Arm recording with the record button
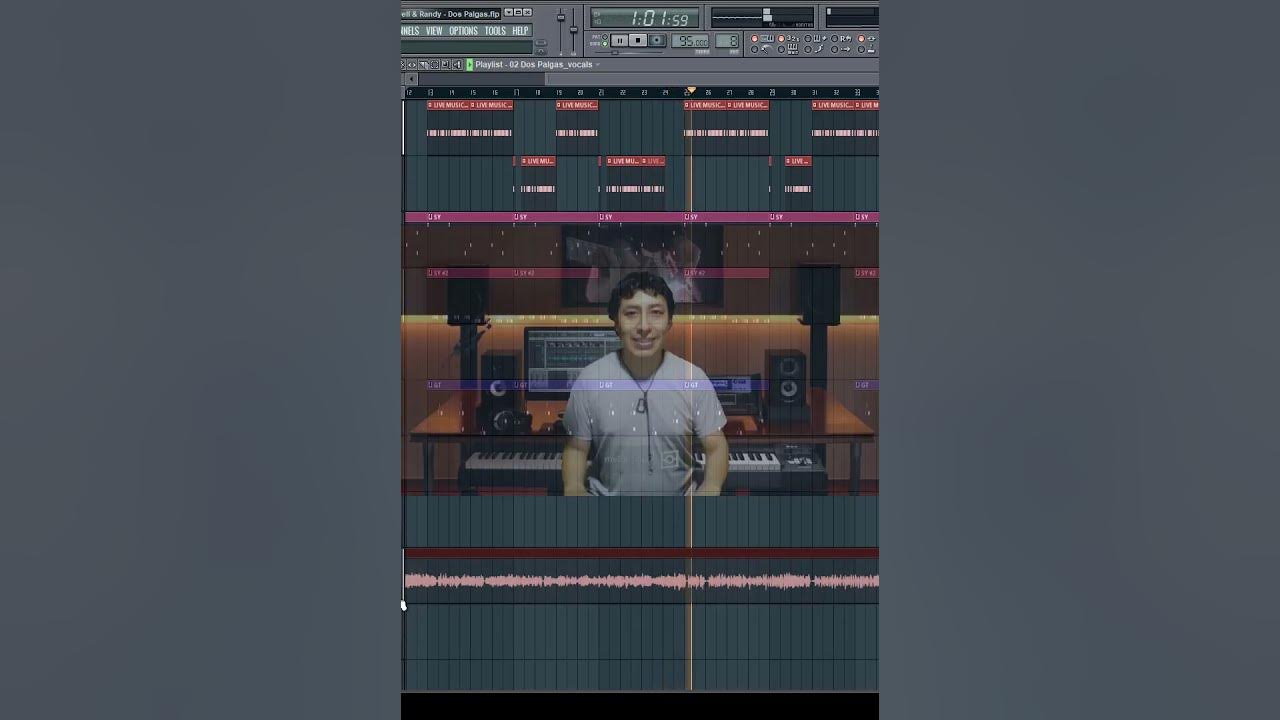 pyautogui.click(x=657, y=40)
